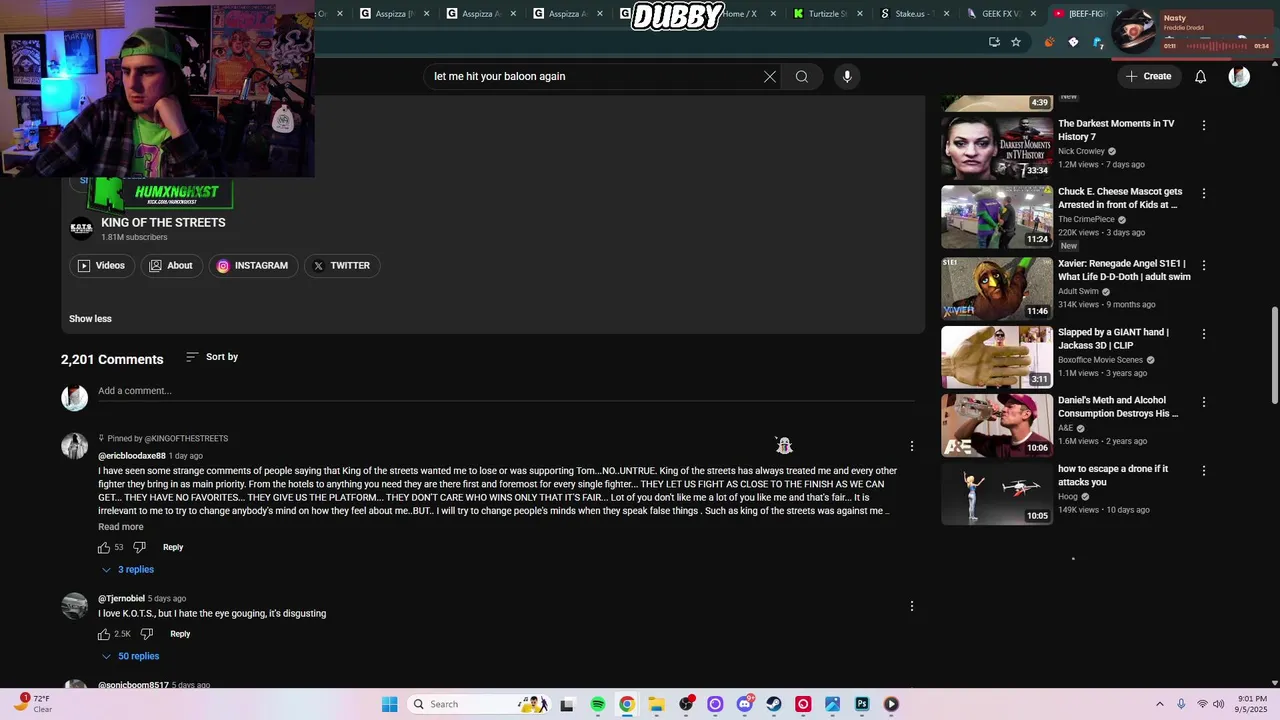1280x720 pixels.
Task: Open File Explorer from the taskbar
Action: (x=656, y=704)
